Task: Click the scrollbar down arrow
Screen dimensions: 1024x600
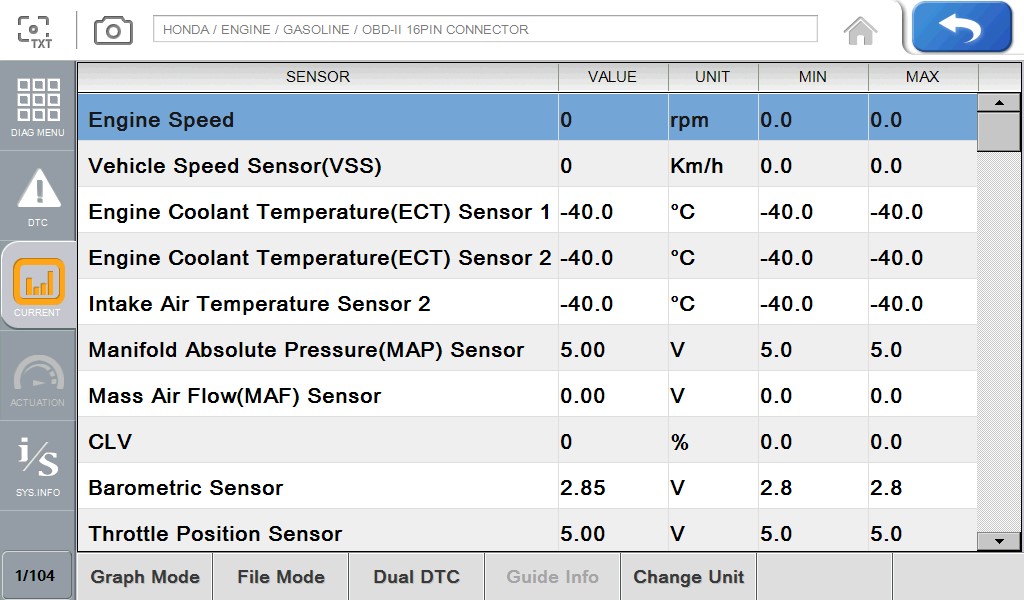Action: coord(999,541)
